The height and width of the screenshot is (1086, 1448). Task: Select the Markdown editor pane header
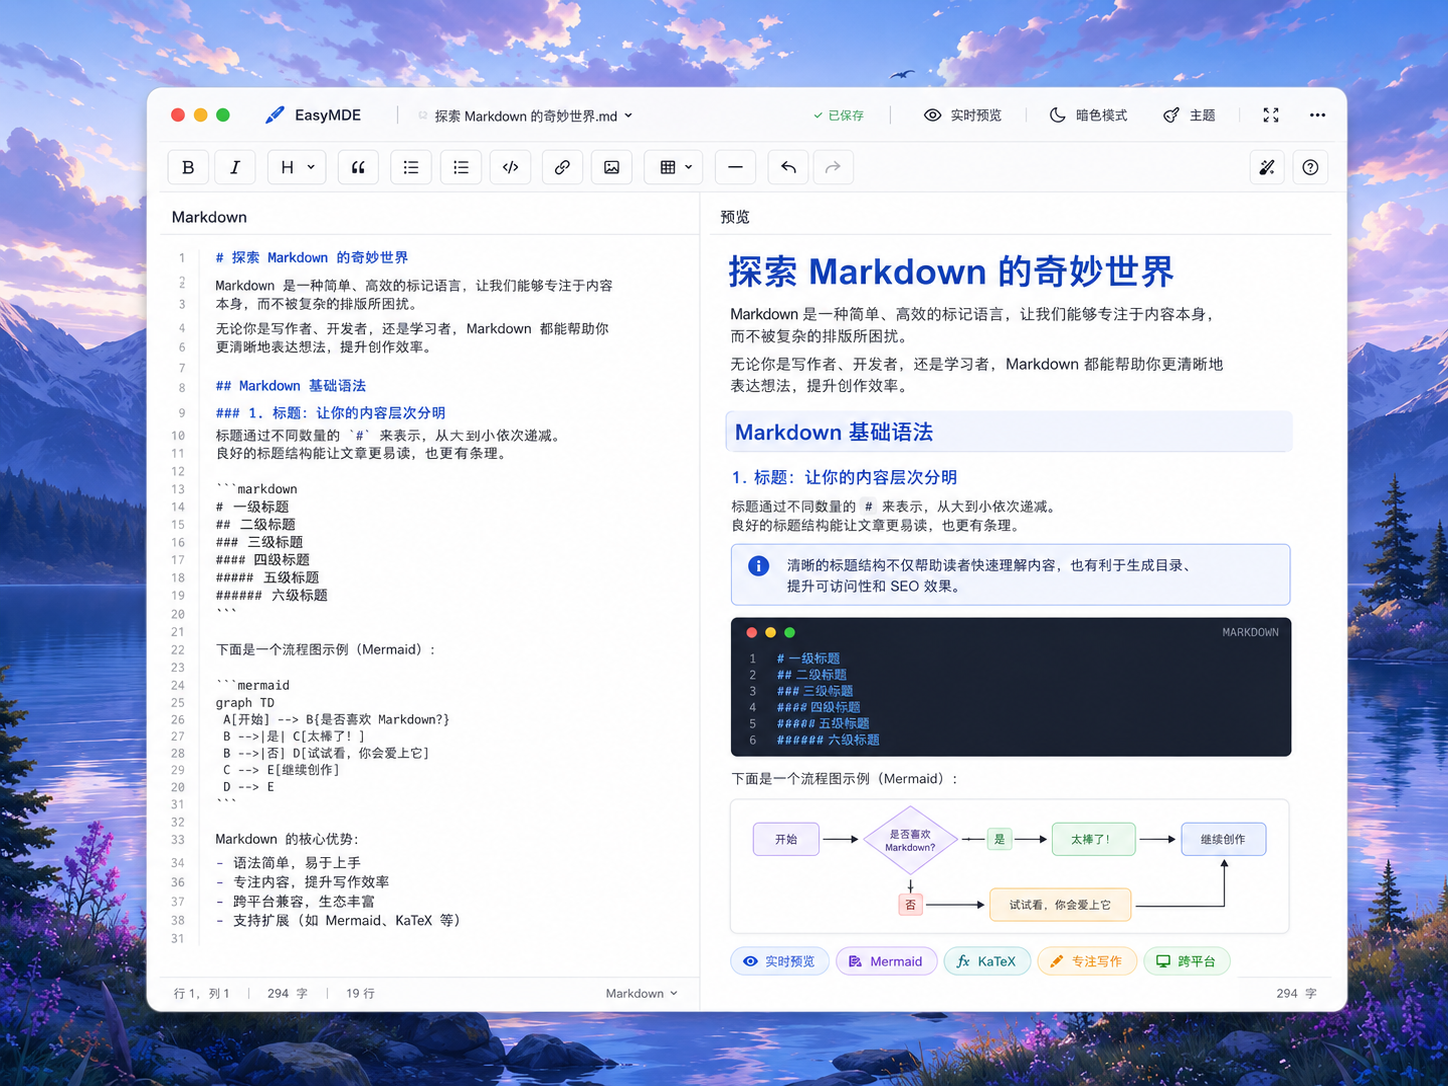point(209,217)
